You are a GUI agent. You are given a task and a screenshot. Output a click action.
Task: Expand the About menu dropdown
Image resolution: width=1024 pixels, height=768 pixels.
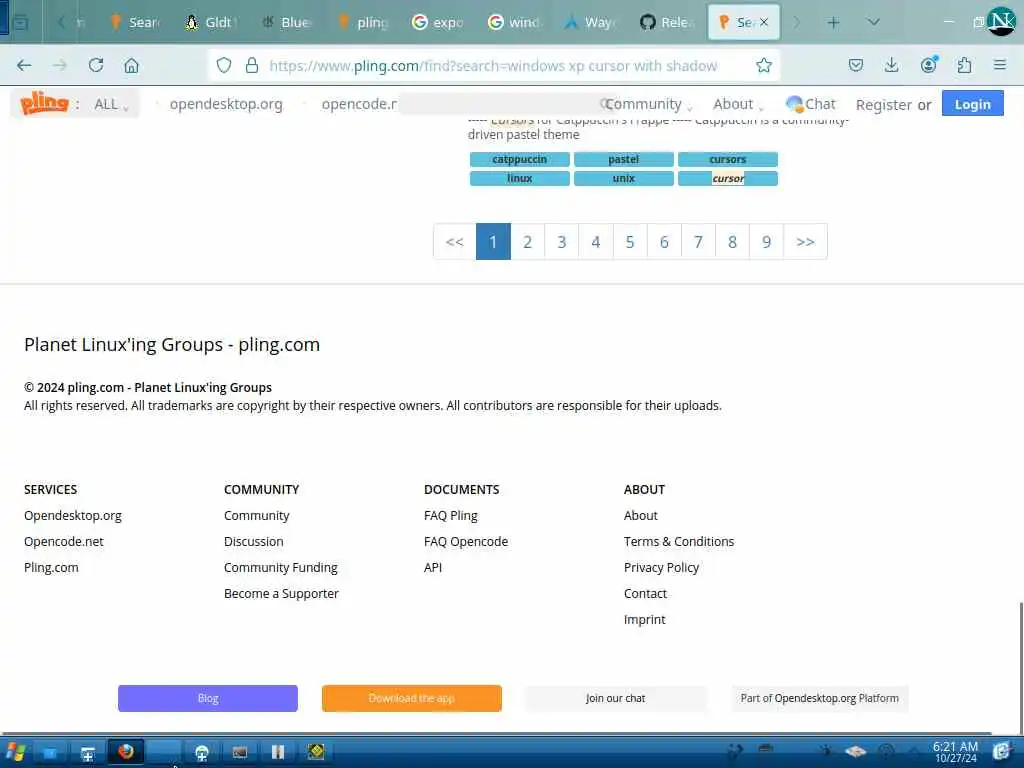[738, 104]
